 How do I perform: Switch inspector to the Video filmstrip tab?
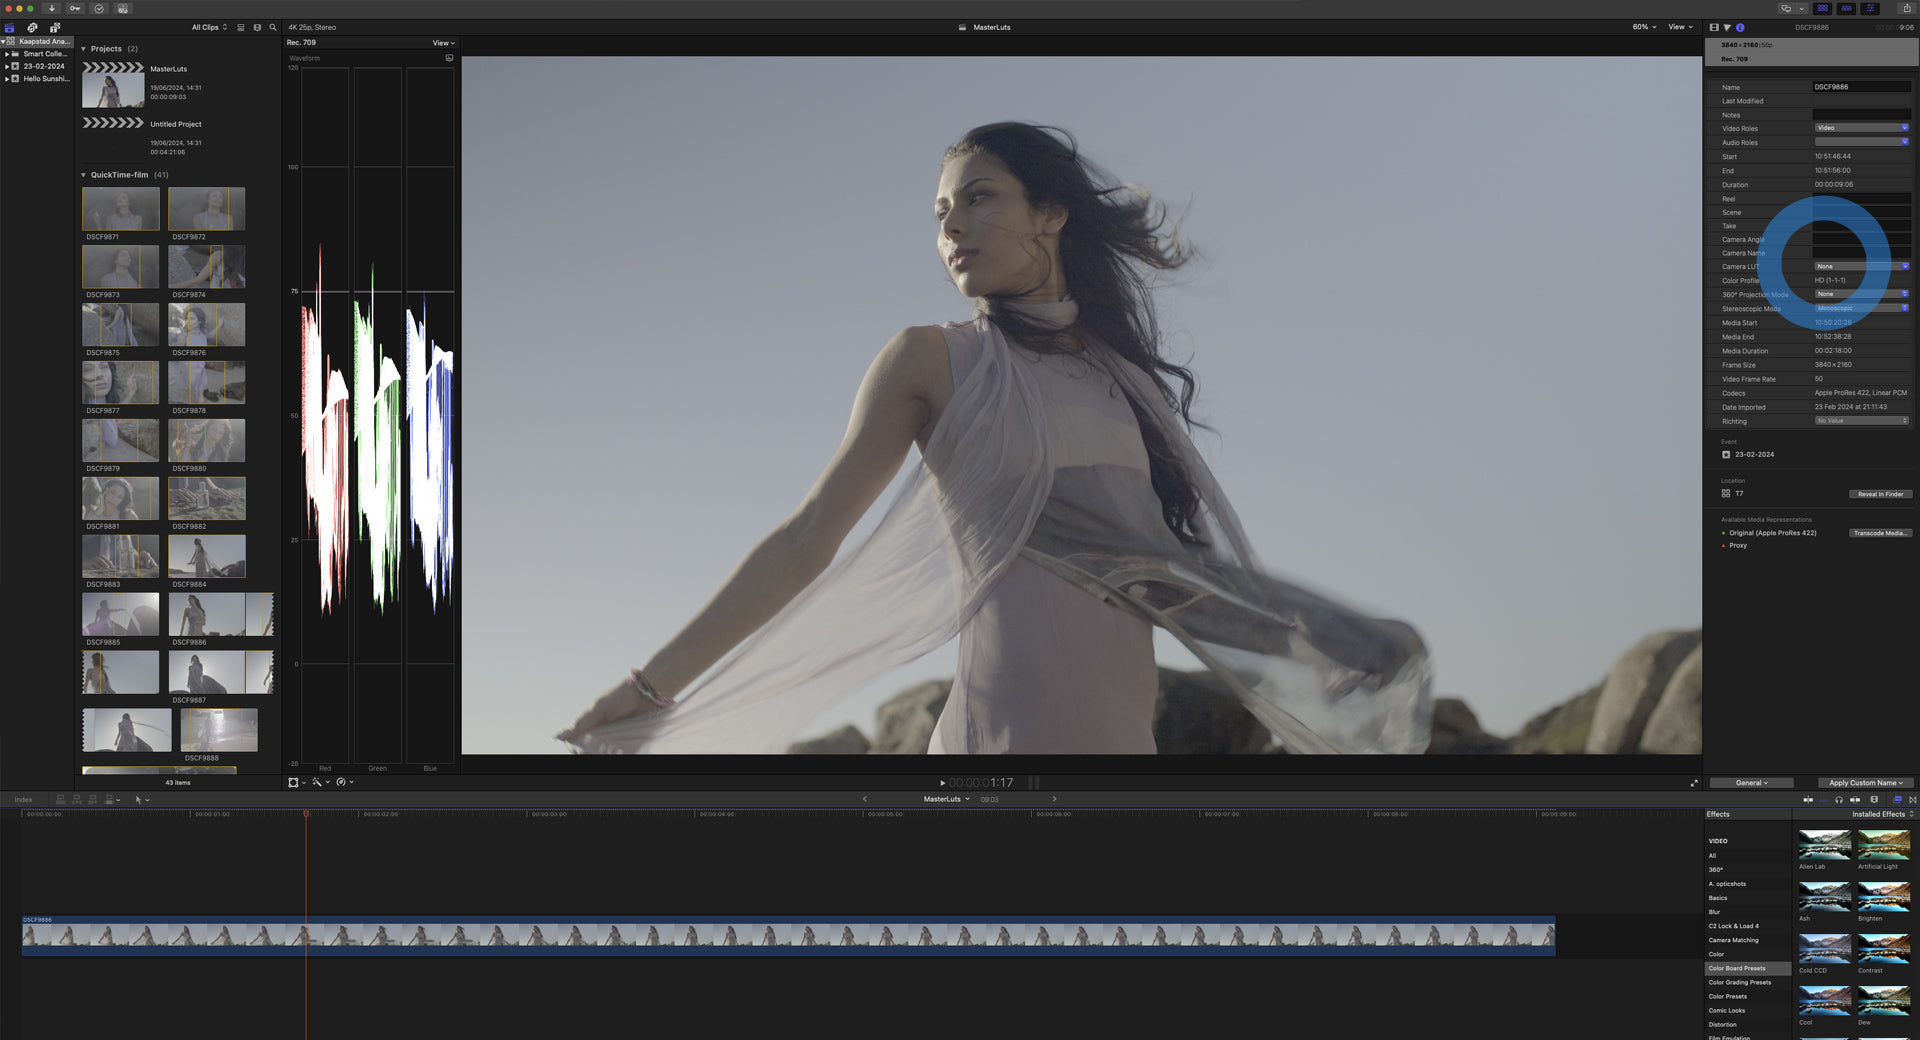1714,27
